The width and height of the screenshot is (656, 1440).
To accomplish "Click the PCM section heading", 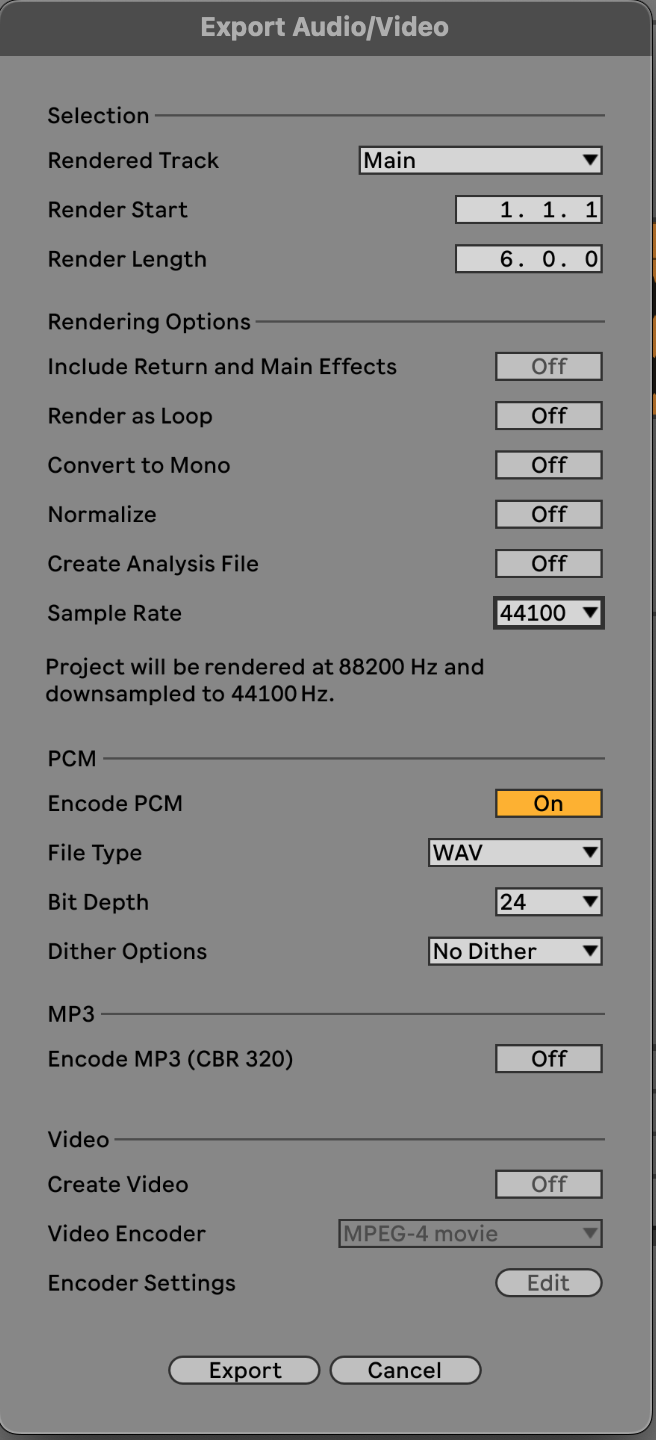I will (x=72, y=759).
